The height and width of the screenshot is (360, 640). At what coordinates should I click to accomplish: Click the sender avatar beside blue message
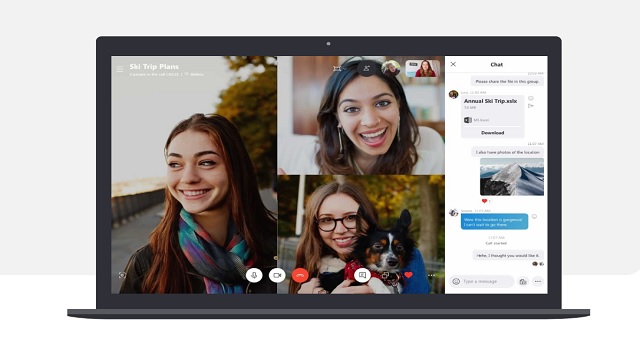[x=453, y=212]
